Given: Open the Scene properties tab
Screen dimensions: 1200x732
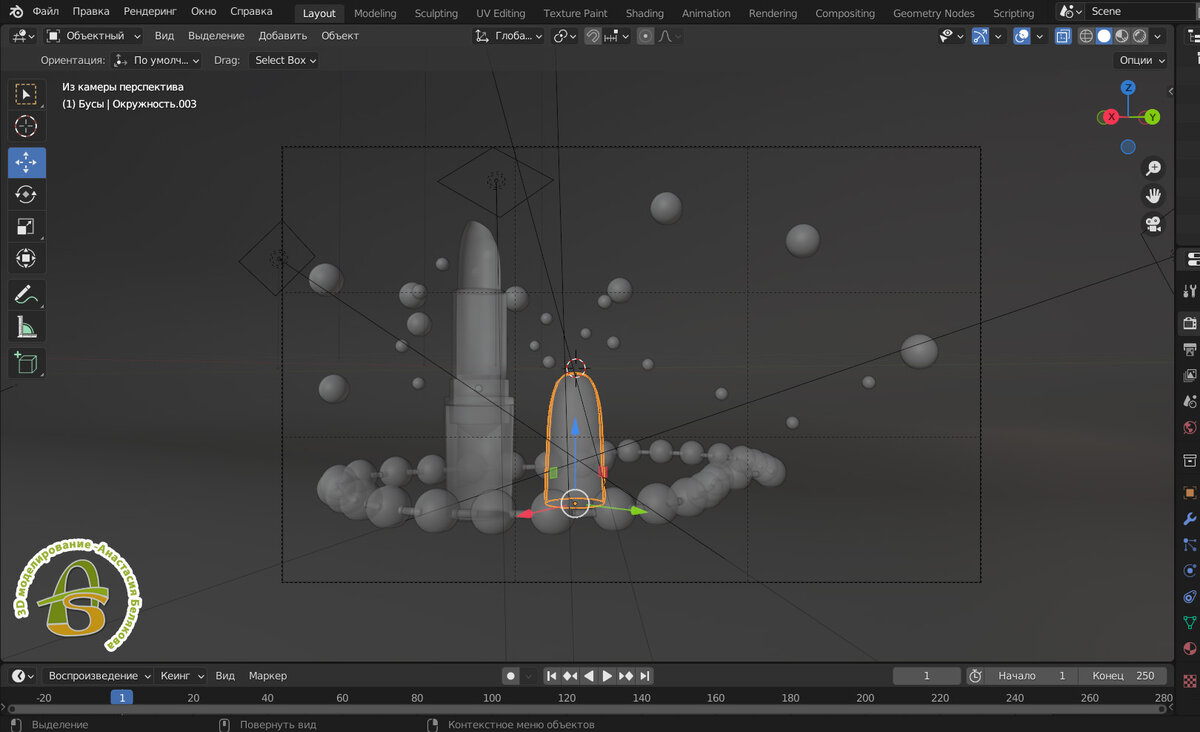Looking at the screenshot, I should point(1190,402).
